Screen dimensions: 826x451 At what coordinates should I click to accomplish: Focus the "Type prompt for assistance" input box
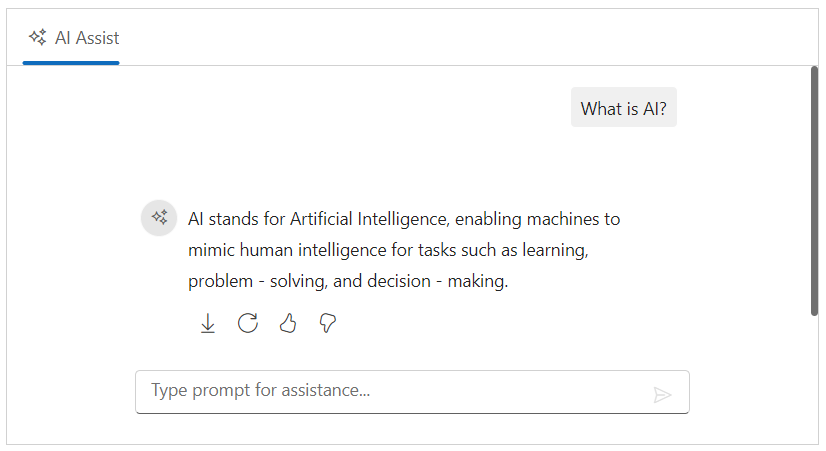390,391
